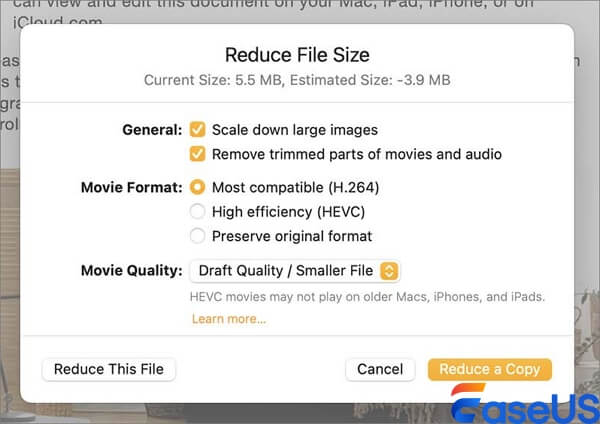
Task: Click the General: section label
Action: coord(153,130)
